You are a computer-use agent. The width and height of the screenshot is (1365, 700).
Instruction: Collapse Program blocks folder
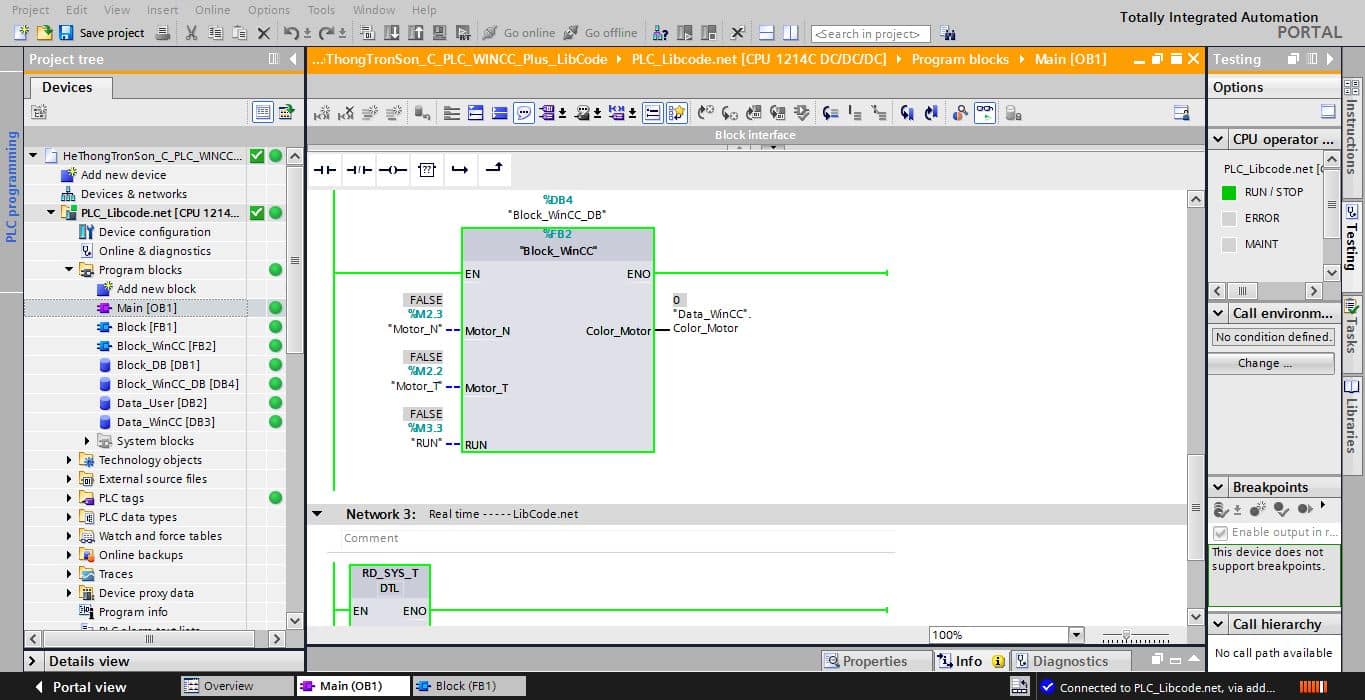pos(70,270)
